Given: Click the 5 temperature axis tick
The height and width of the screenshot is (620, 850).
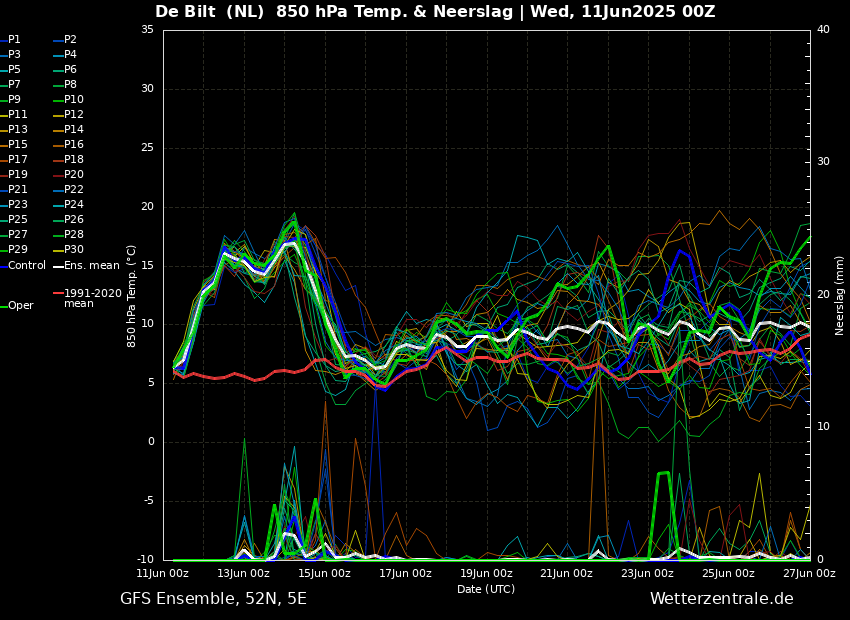Looking at the screenshot, I should pyautogui.click(x=151, y=383).
